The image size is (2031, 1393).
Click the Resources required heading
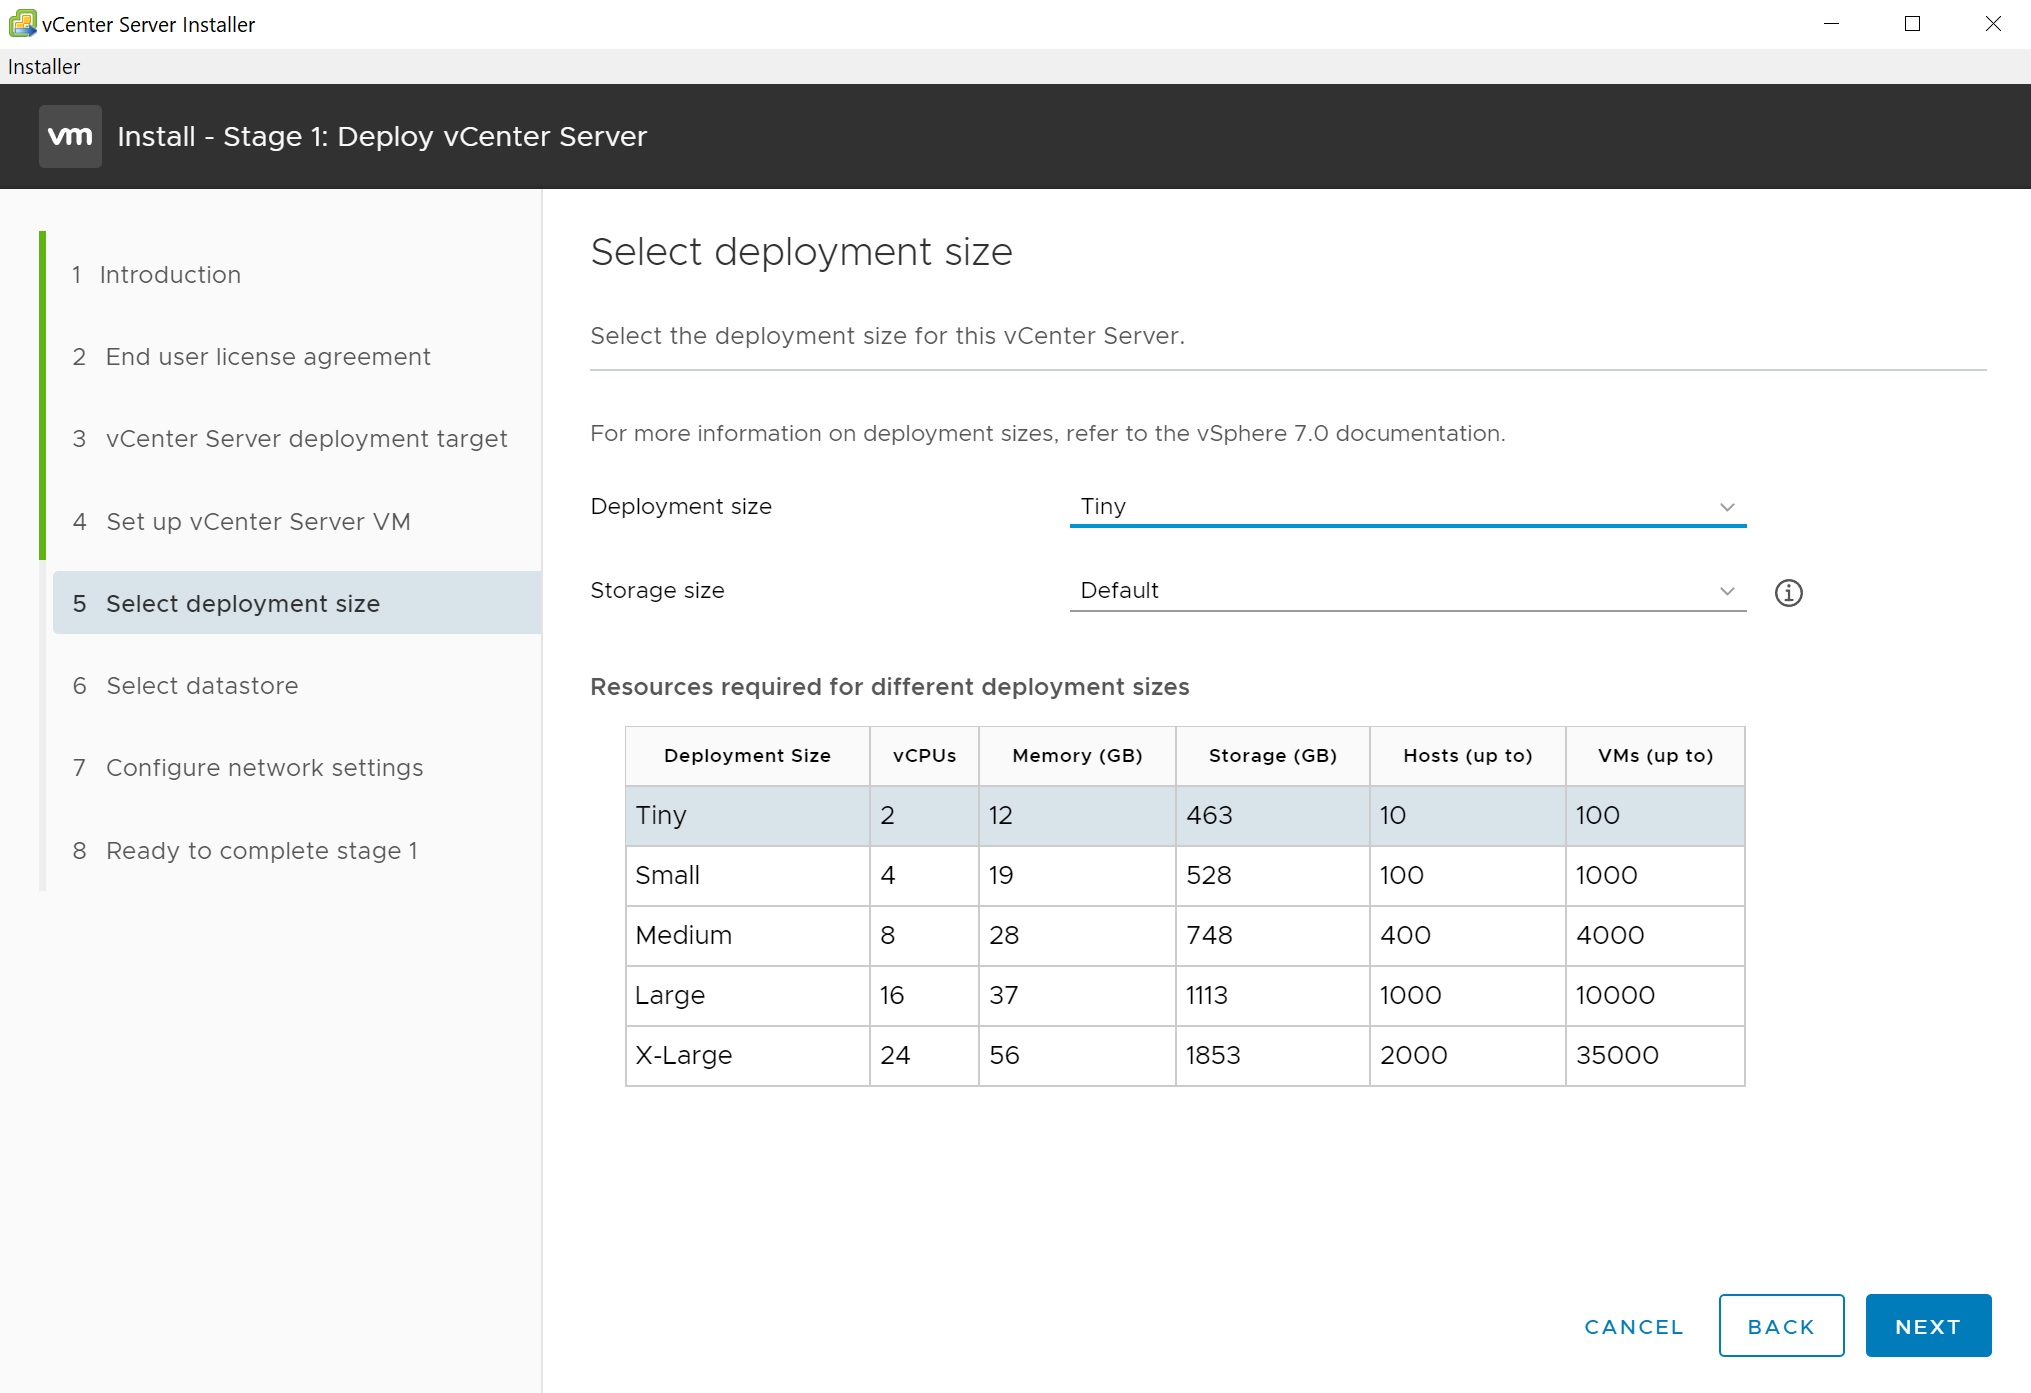pyautogui.click(x=889, y=687)
